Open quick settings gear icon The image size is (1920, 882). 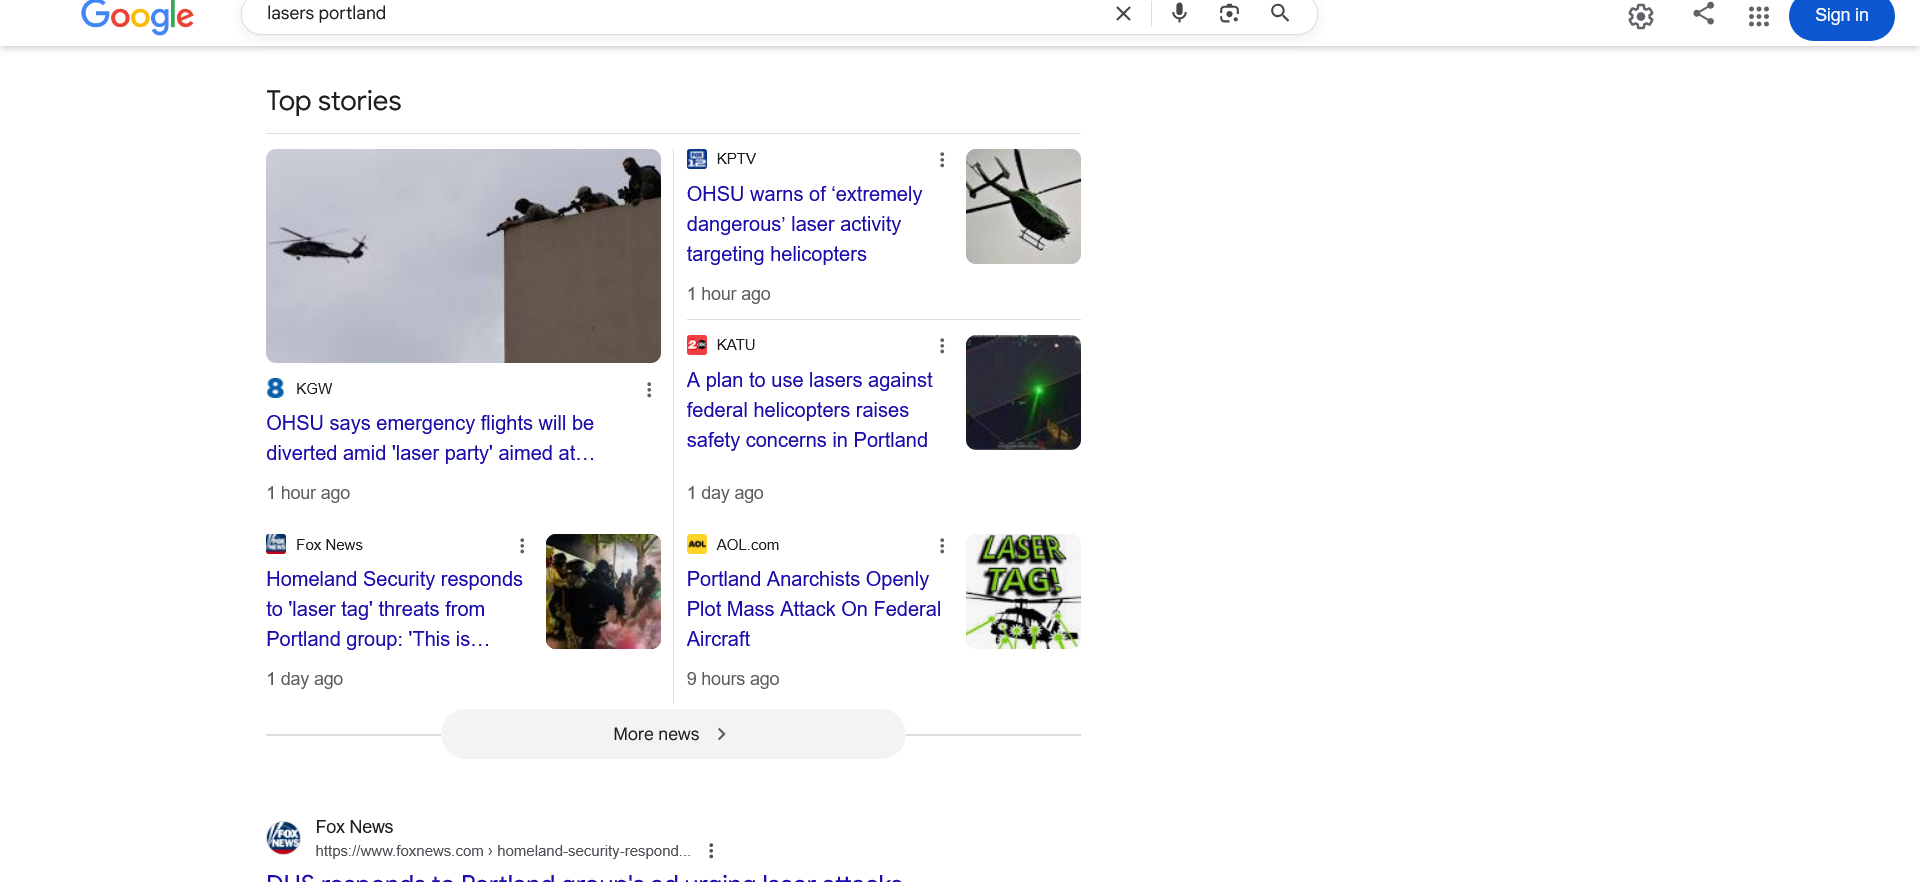click(x=1641, y=16)
